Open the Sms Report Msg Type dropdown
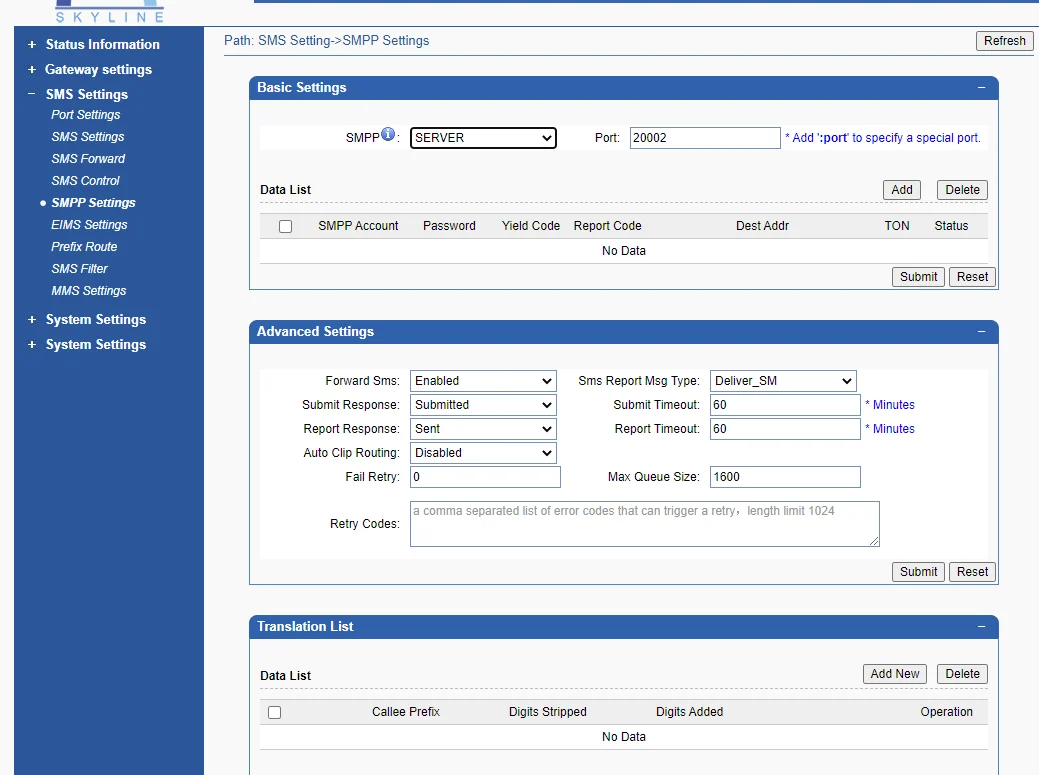1039x775 pixels. (783, 381)
